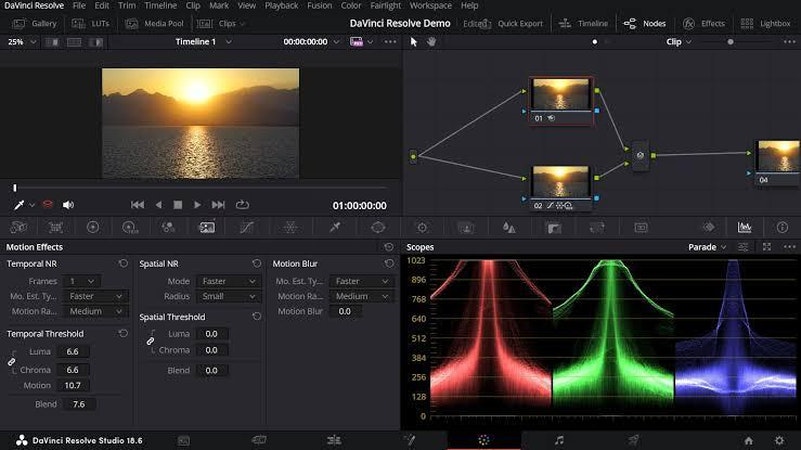The image size is (801, 450).
Task: Open the LUTs panel
Action: pos(91,23)
